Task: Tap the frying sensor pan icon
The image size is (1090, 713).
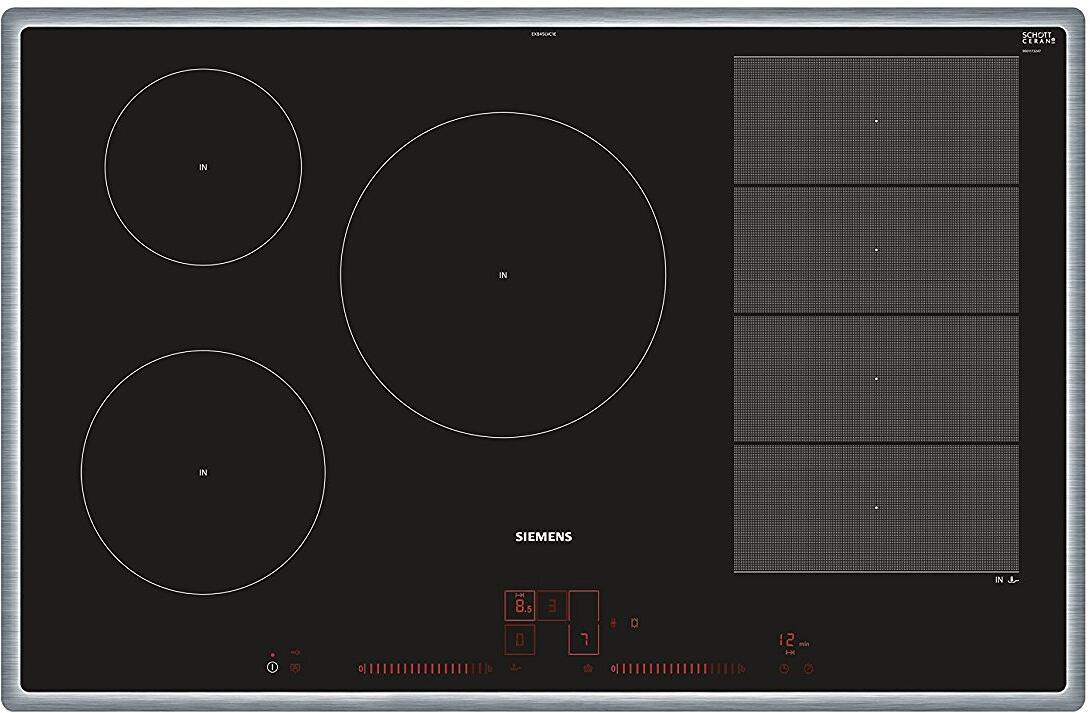Action: [x=515, y=668]
